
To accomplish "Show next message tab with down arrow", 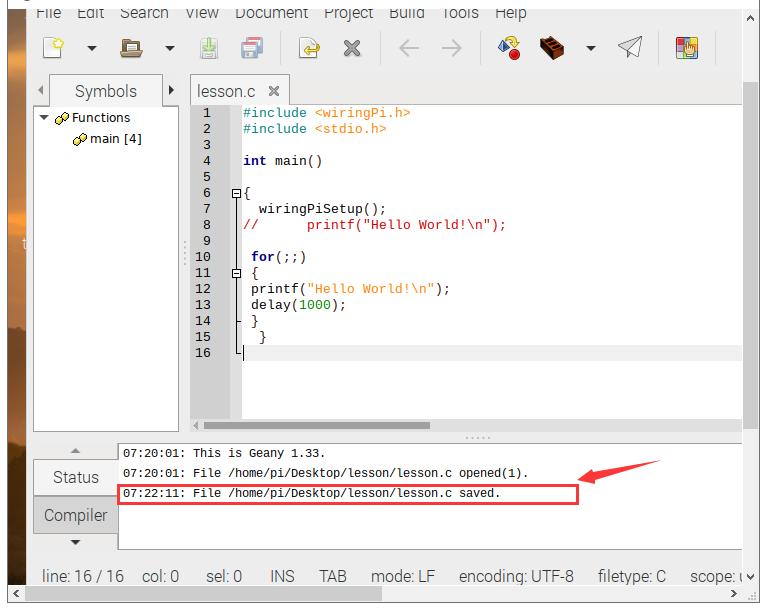I will [75, 542].
